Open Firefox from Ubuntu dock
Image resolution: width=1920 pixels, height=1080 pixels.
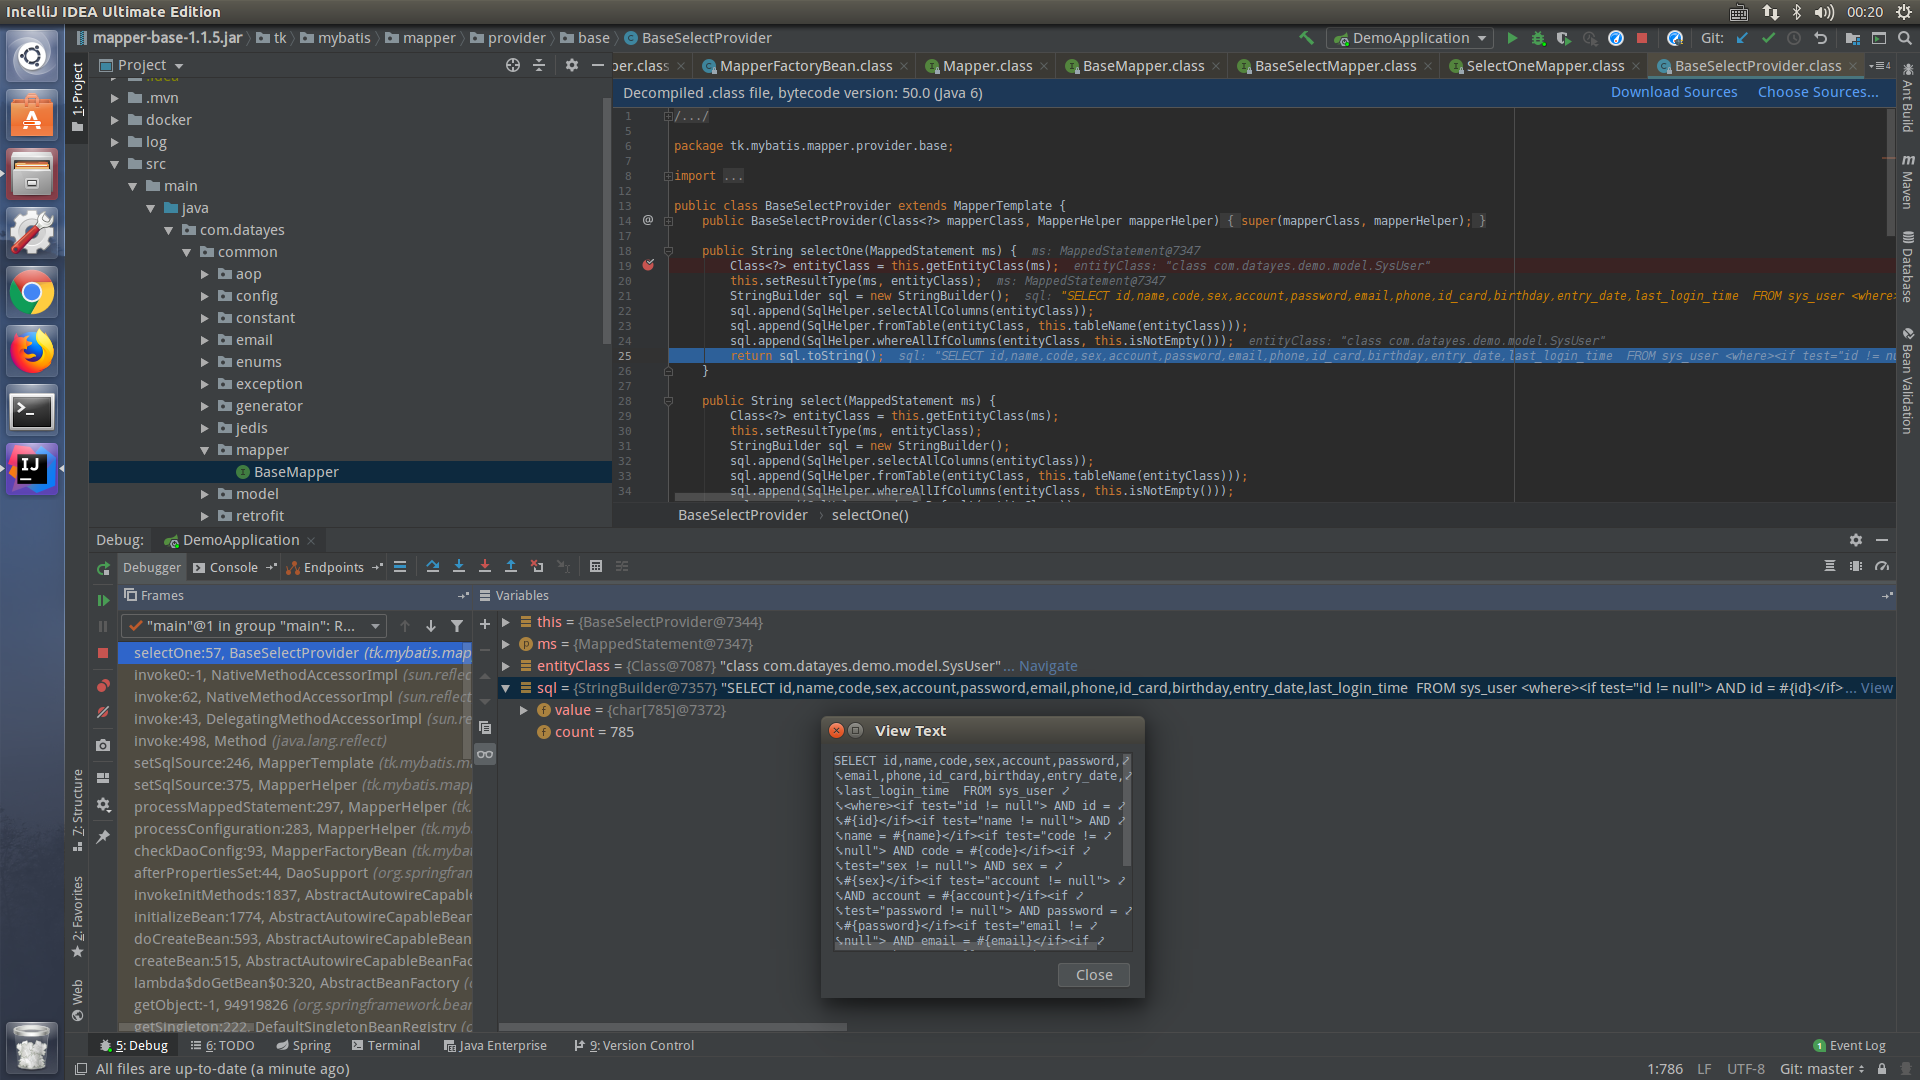[32, 352]
